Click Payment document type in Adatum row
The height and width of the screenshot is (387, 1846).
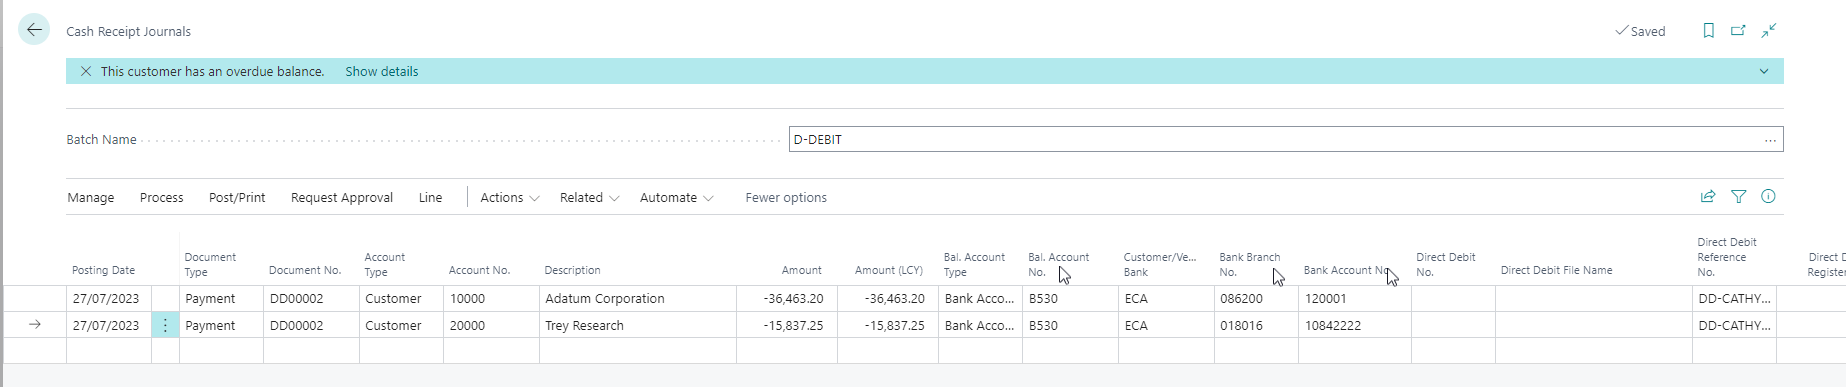[x=221, y=299]
